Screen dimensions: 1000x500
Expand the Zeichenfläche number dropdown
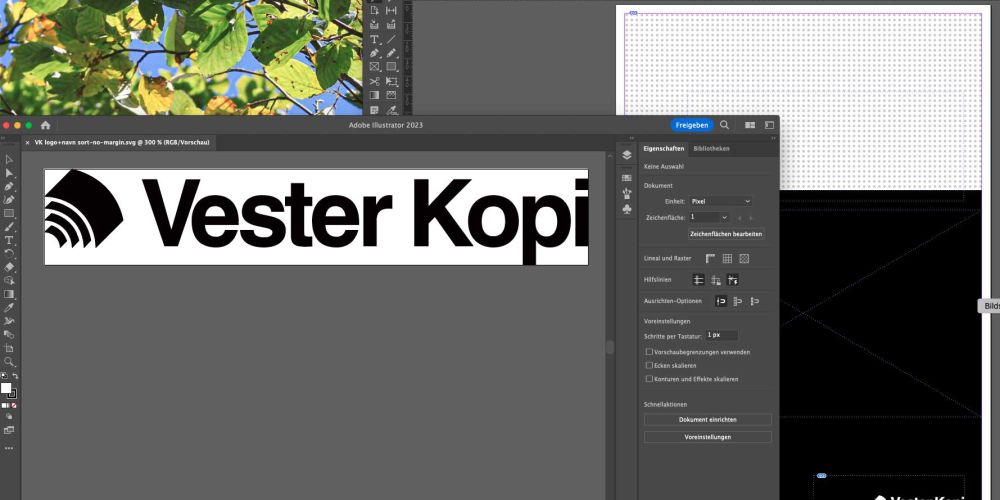click(x=708, y=217)
